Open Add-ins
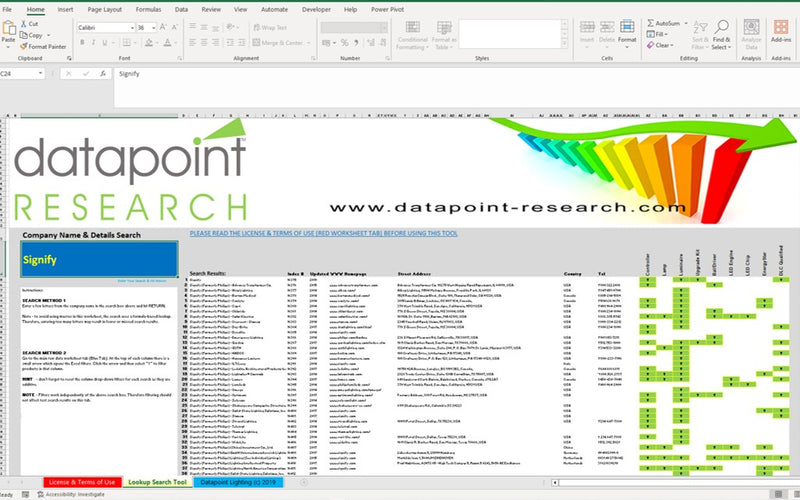800x500 pixels. [781, 32]
